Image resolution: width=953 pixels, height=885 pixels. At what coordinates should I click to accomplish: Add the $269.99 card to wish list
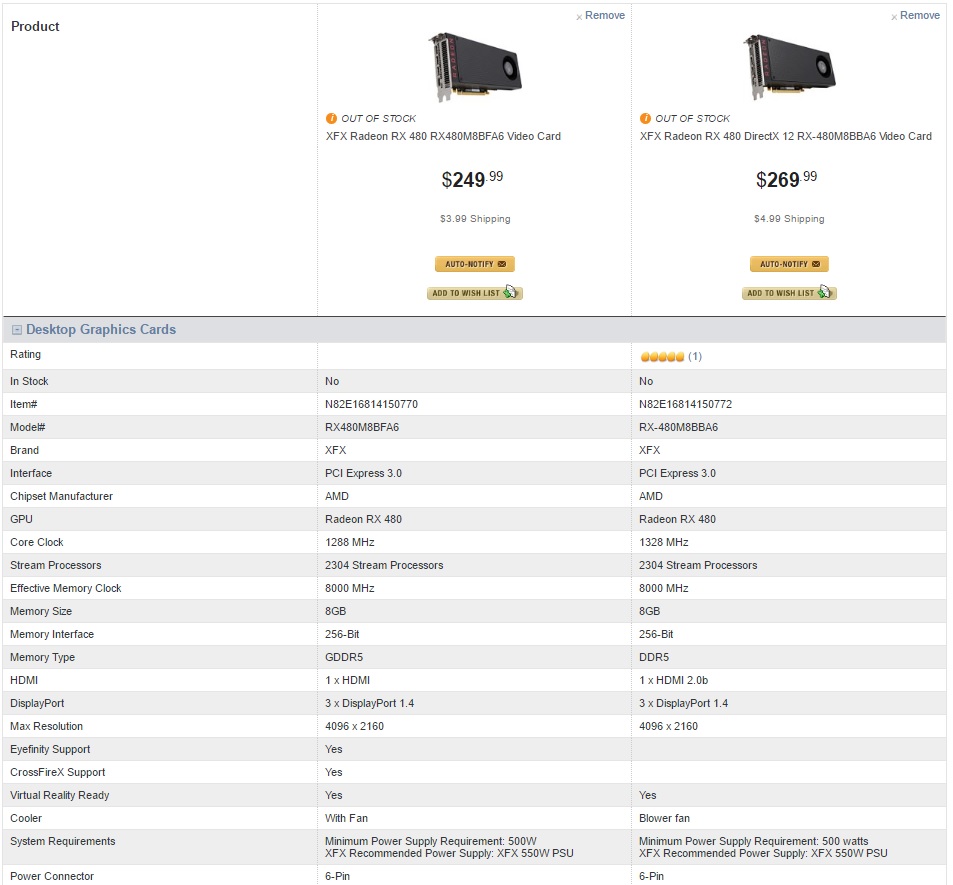coord(789,293)
